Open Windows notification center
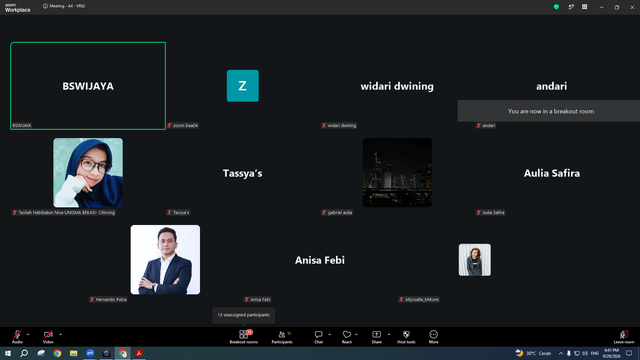Screen dimensions: 640x360 629,353
